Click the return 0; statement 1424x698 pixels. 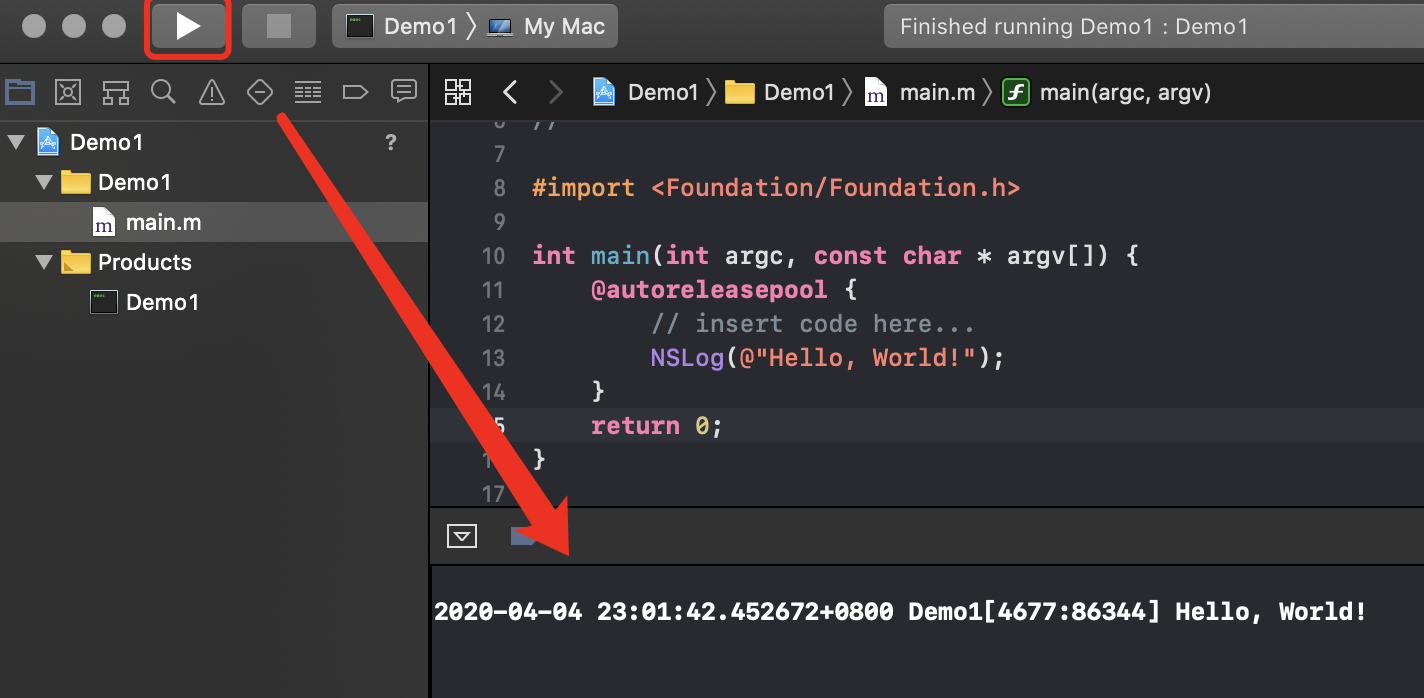coord(656,426)
